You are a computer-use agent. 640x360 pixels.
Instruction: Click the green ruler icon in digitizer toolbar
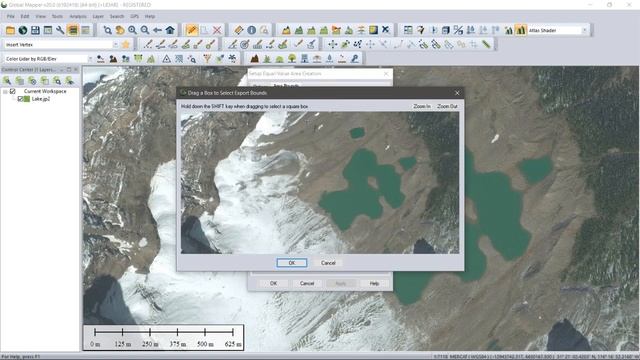[486, 44]
